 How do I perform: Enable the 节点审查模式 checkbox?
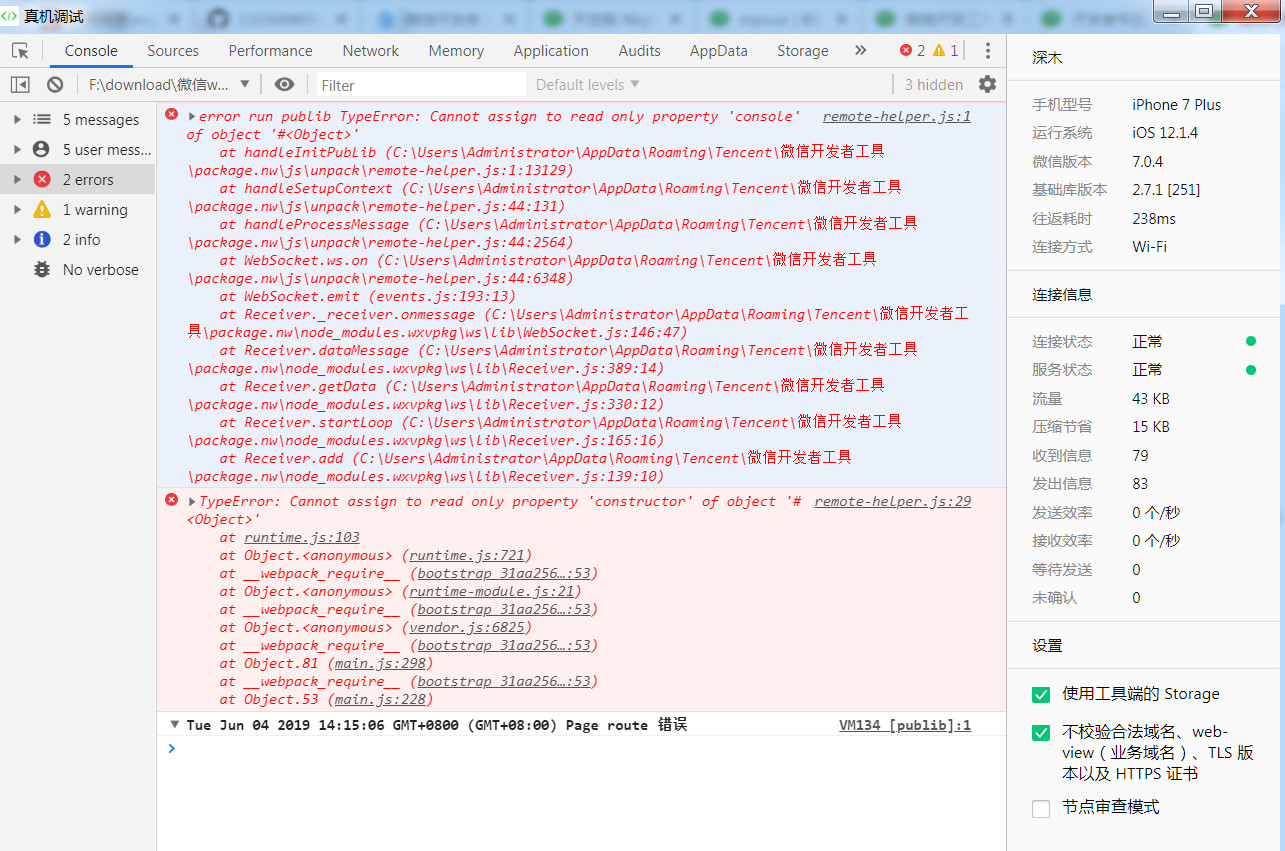(1041, 808)
